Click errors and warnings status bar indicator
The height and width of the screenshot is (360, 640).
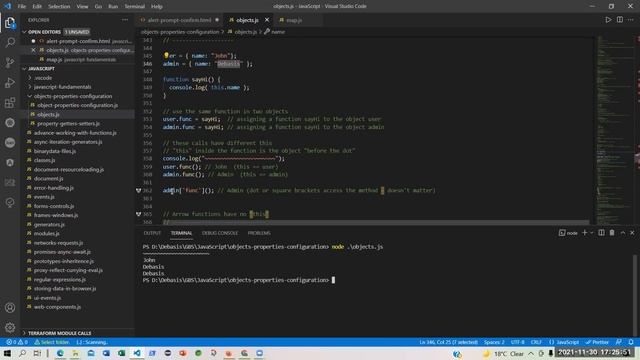(x=17, y=342)
